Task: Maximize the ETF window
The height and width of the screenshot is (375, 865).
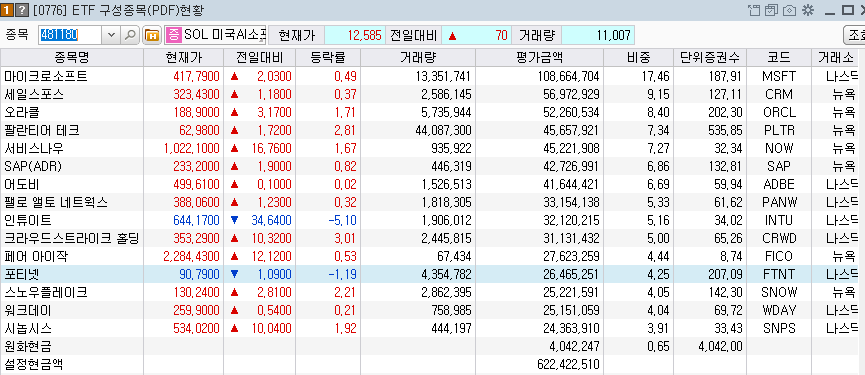Action: pos(847,10)
